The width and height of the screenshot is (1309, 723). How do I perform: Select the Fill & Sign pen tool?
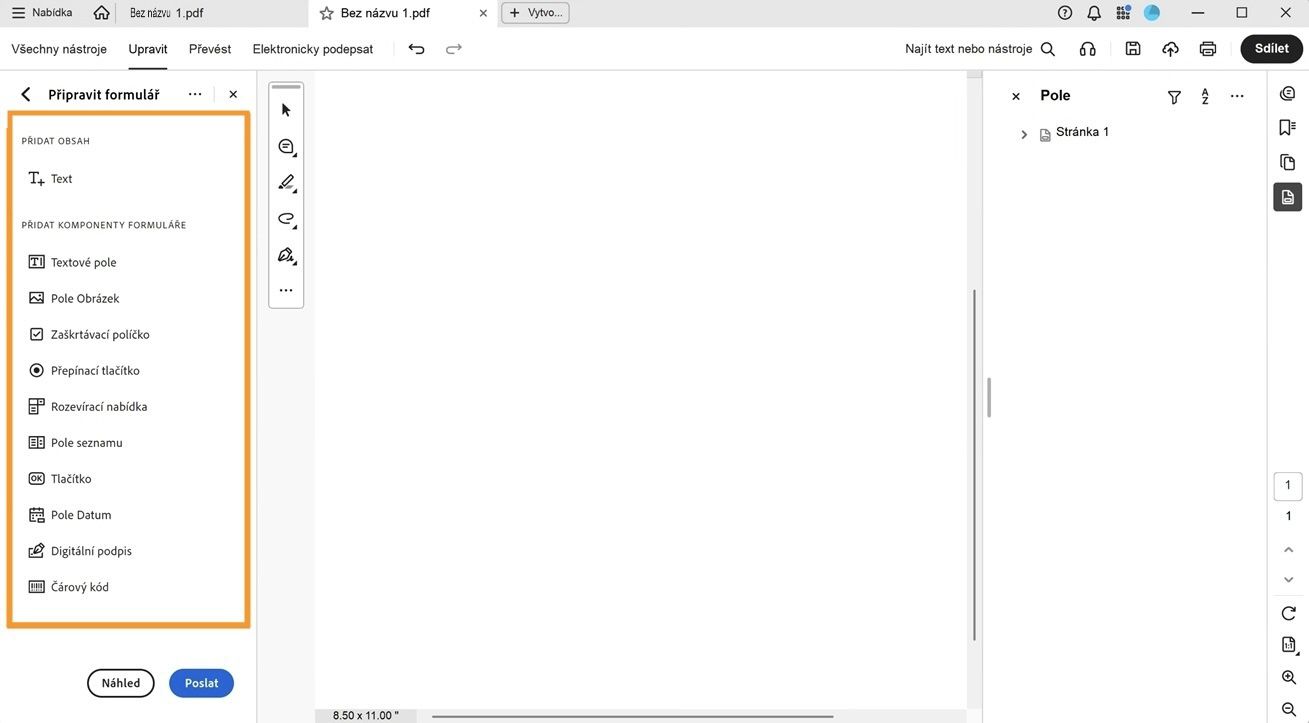click(x=283, y=253)
